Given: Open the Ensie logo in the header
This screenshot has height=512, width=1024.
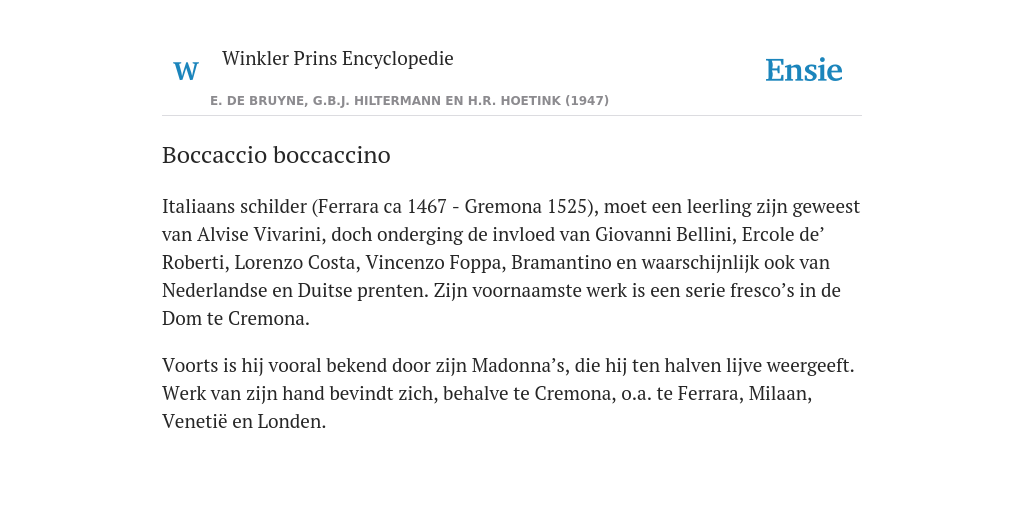Looking at the screenshot, I should coord(804,71).
